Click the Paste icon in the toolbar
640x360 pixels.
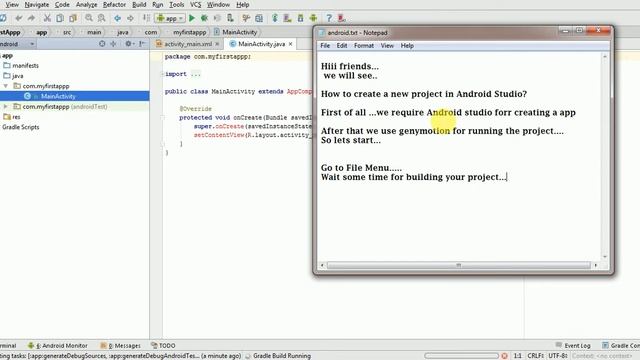pos(73,18)
